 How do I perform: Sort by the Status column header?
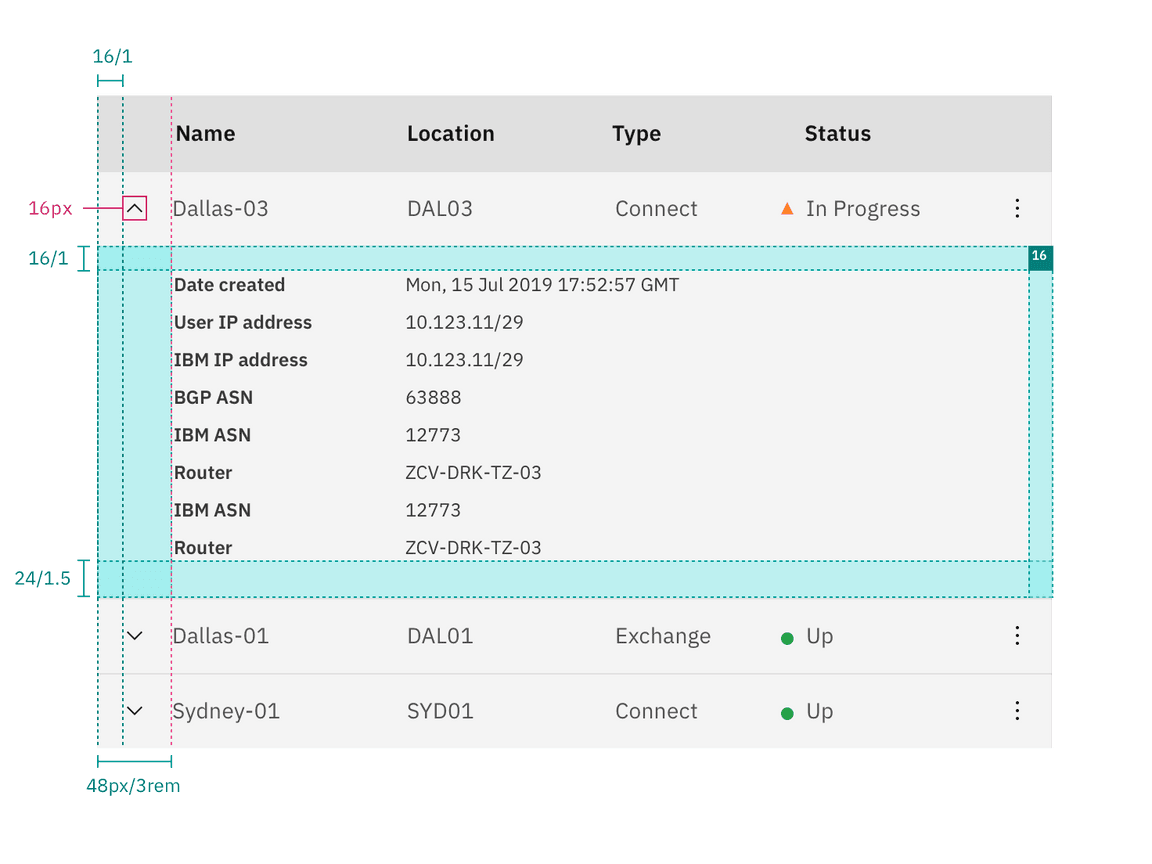838,134
